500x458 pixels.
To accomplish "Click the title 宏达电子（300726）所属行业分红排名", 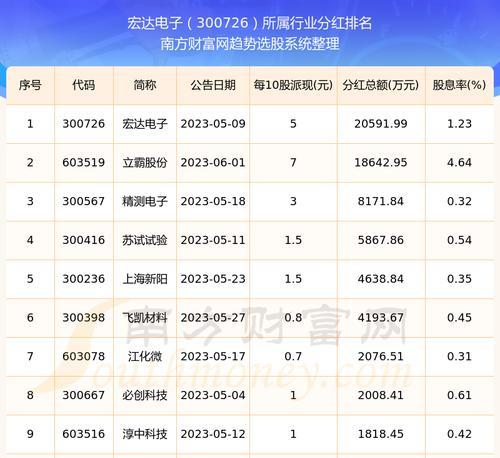I will 250,23.
